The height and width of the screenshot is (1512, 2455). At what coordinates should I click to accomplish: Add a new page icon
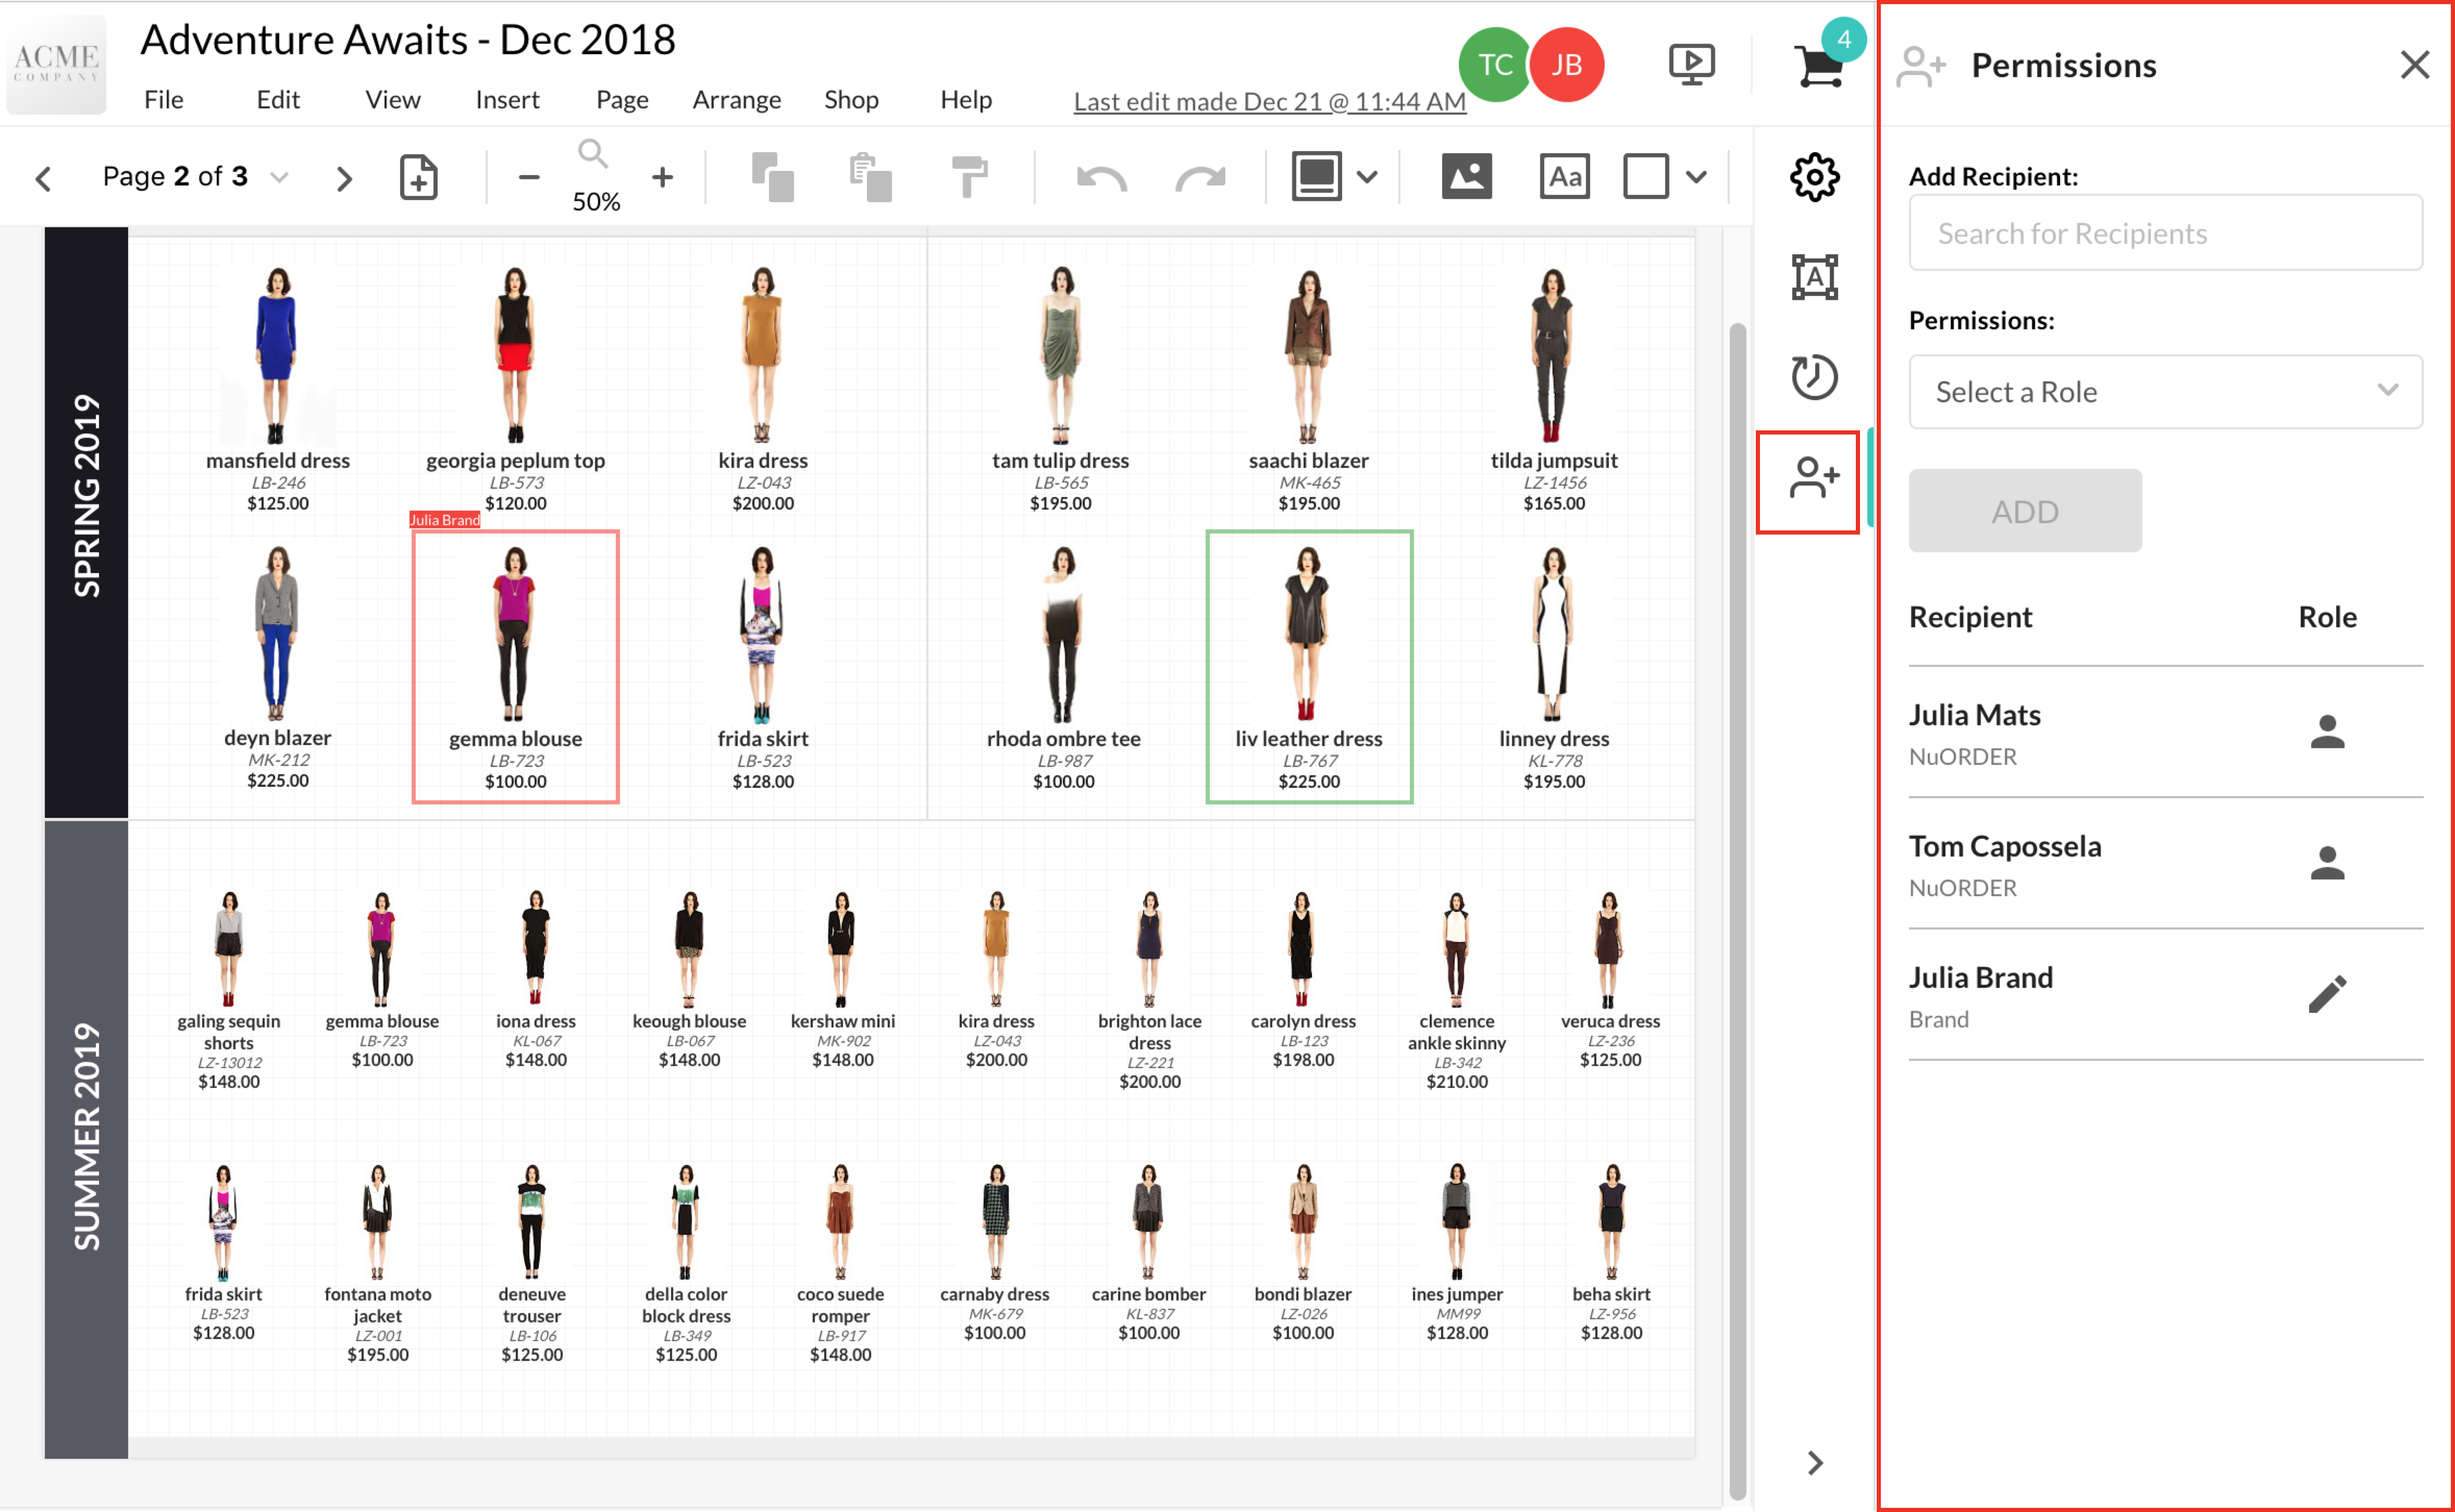coord(418,178)
